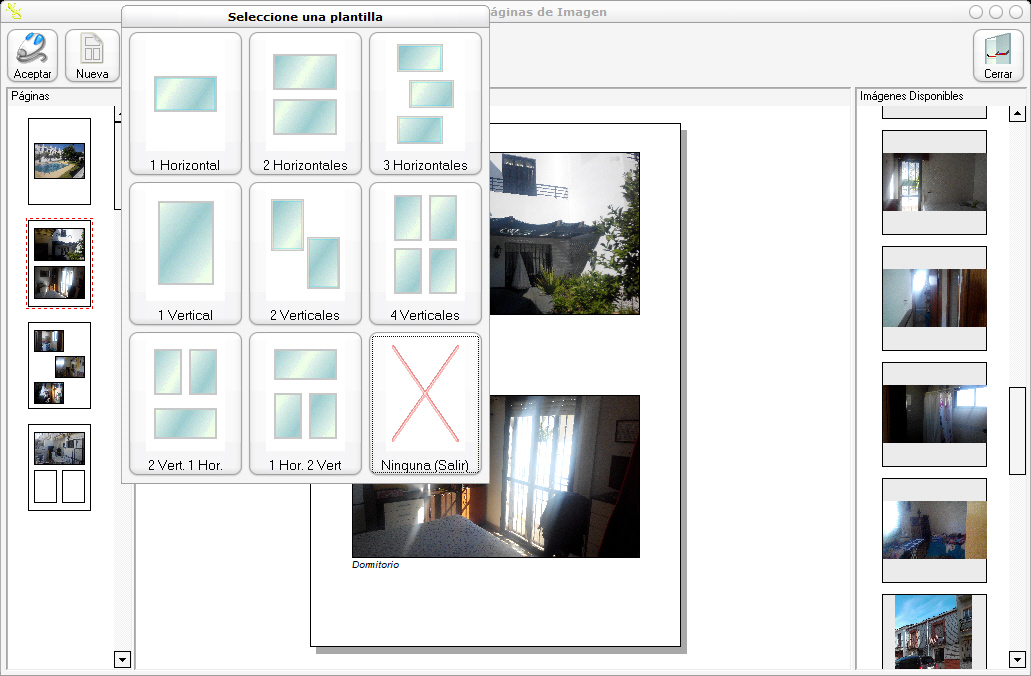The image size is (1031, 676).
Task: Create a new page with Nueva
Action: click(92, 55)
